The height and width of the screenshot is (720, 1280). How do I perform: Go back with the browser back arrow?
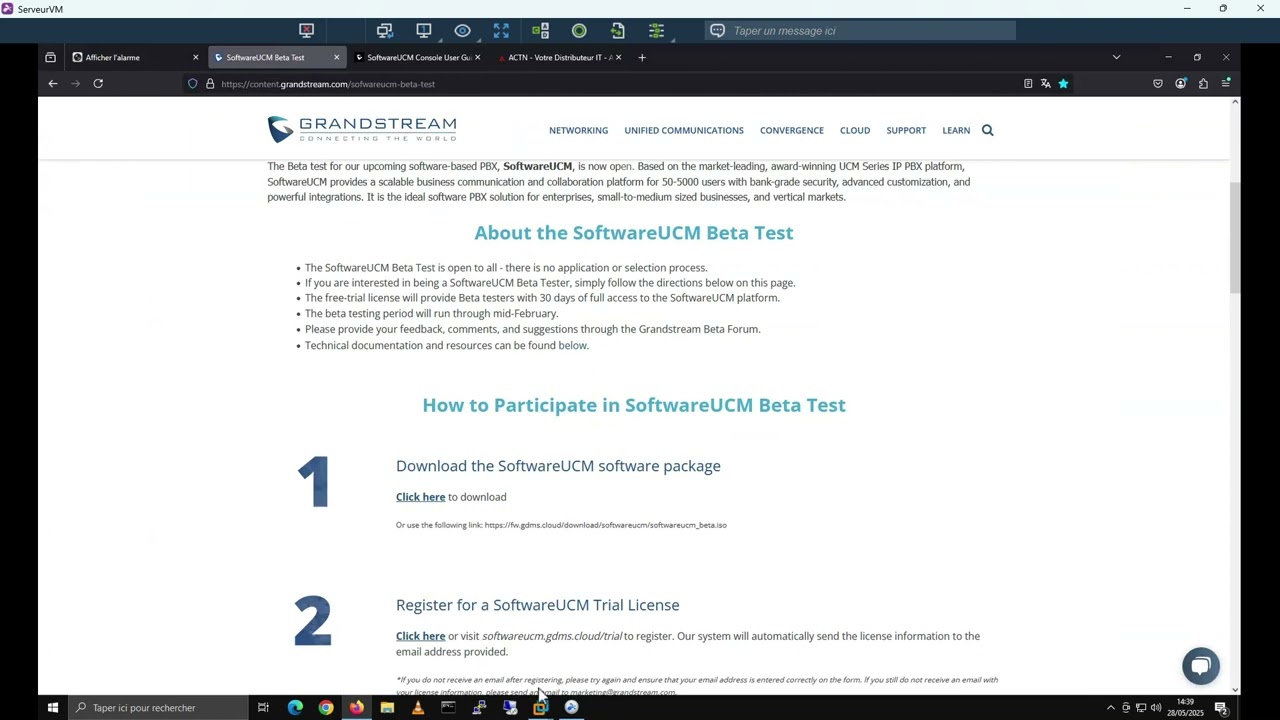coord(53,84)
